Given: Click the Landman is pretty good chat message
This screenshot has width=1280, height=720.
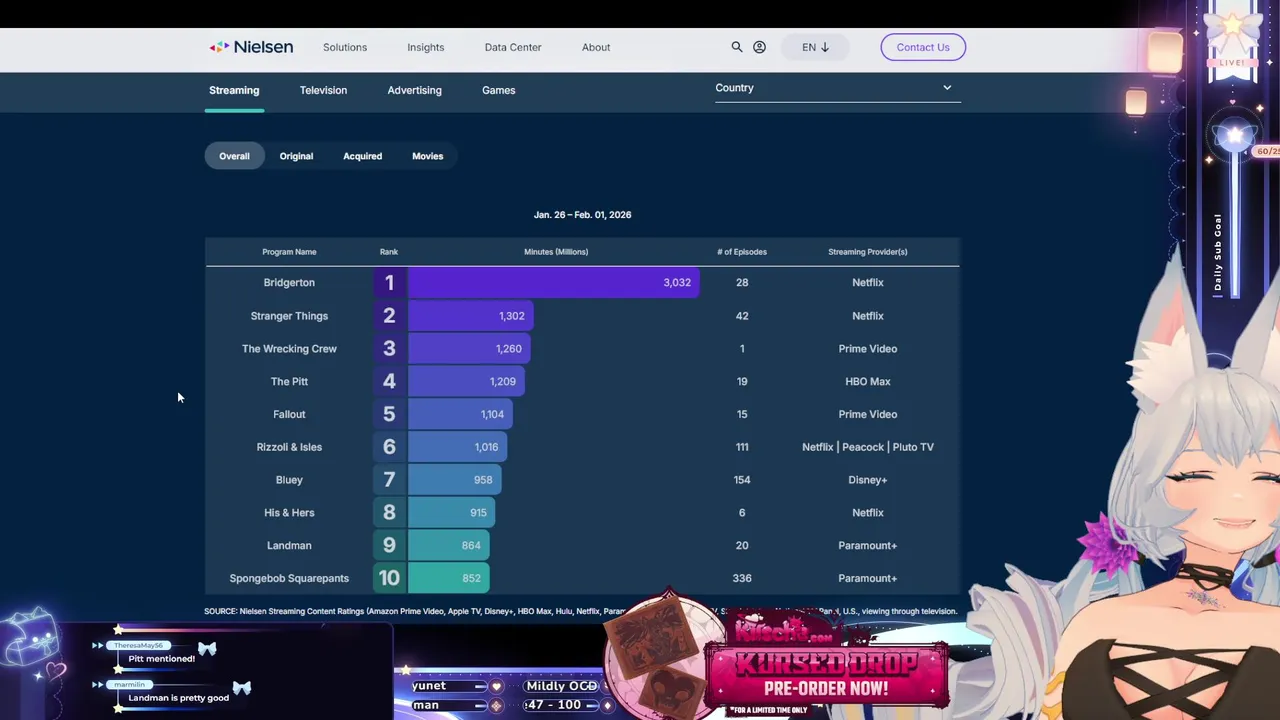Looking at the screenshot, I should point(178,698).
